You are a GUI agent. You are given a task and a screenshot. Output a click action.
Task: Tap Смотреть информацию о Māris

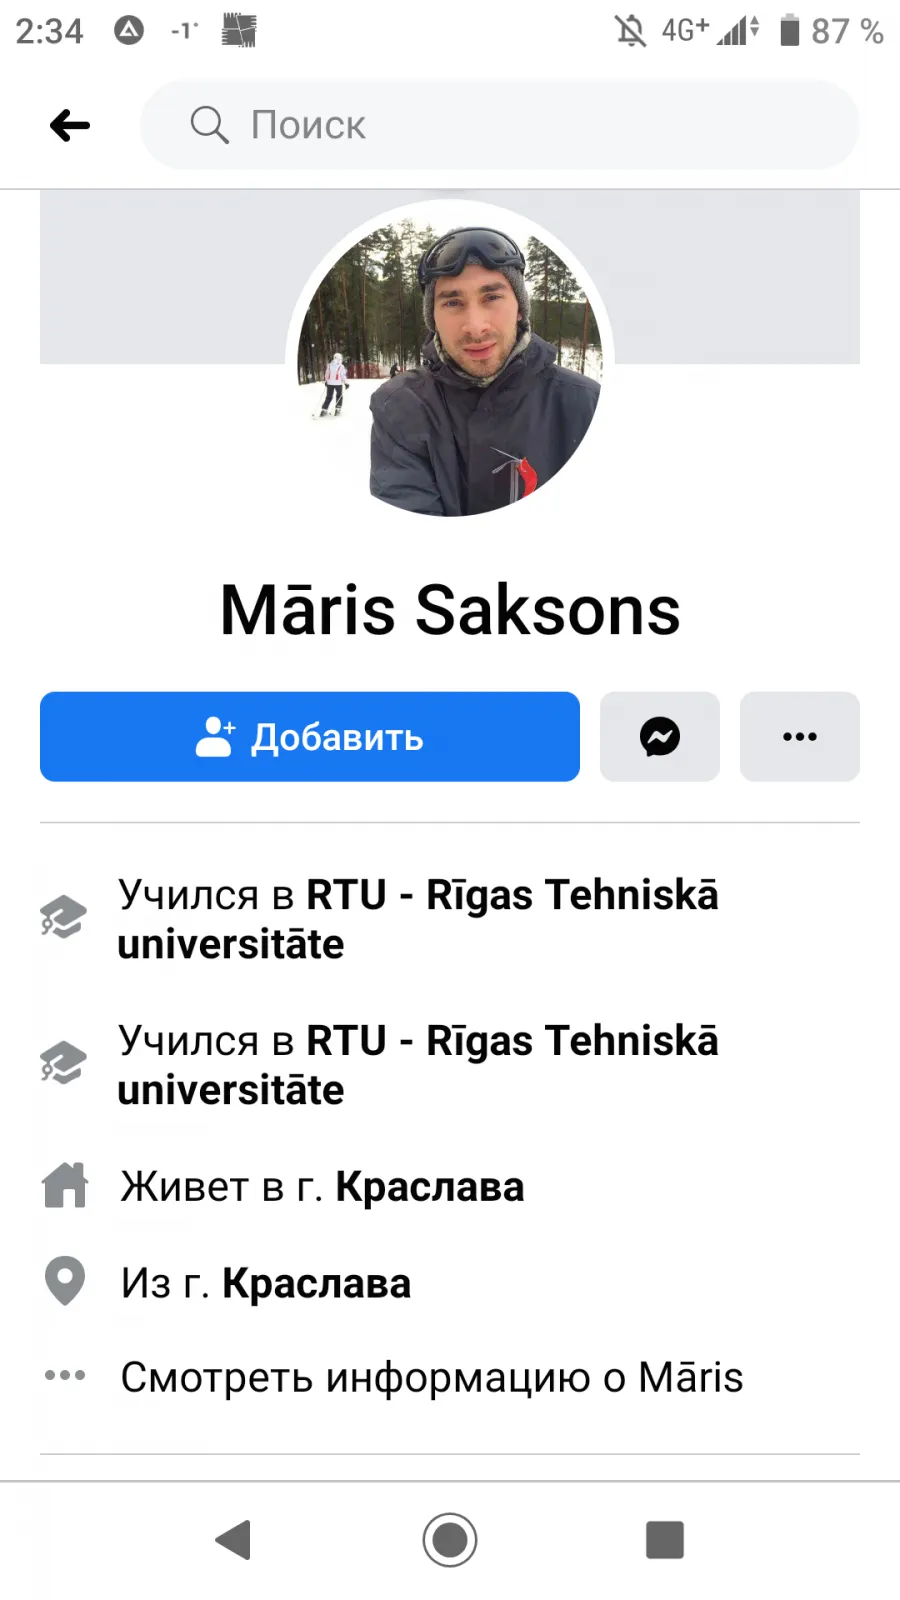pos(432,1377)
